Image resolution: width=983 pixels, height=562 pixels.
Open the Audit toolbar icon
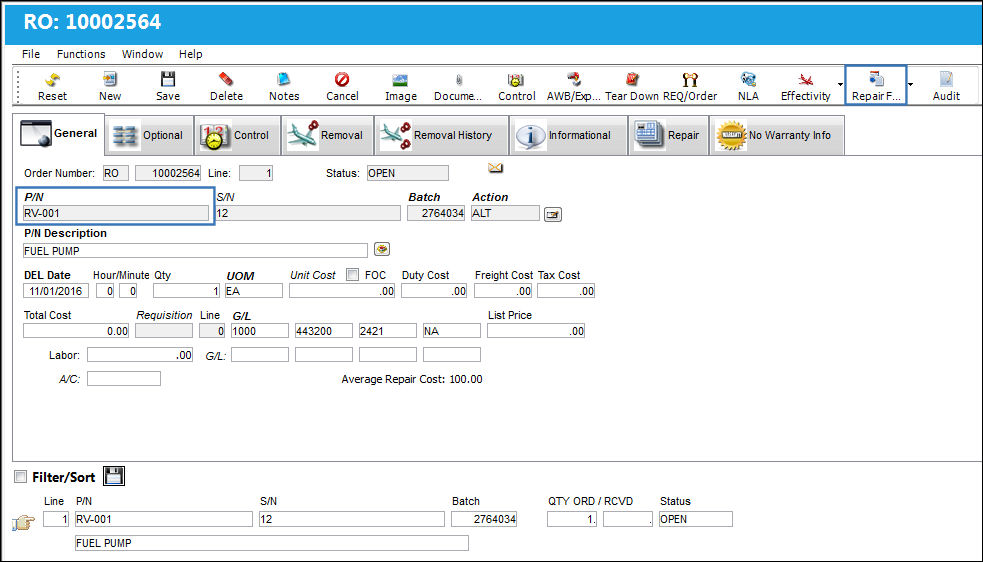point(946,80)
